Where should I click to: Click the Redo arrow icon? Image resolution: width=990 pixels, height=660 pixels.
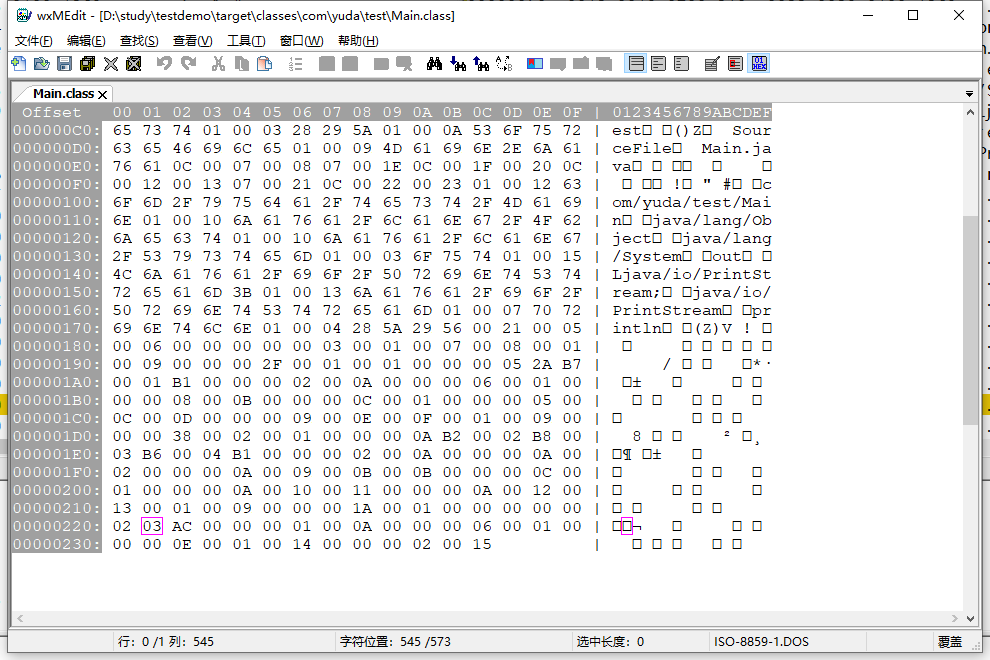pos(188,64)
